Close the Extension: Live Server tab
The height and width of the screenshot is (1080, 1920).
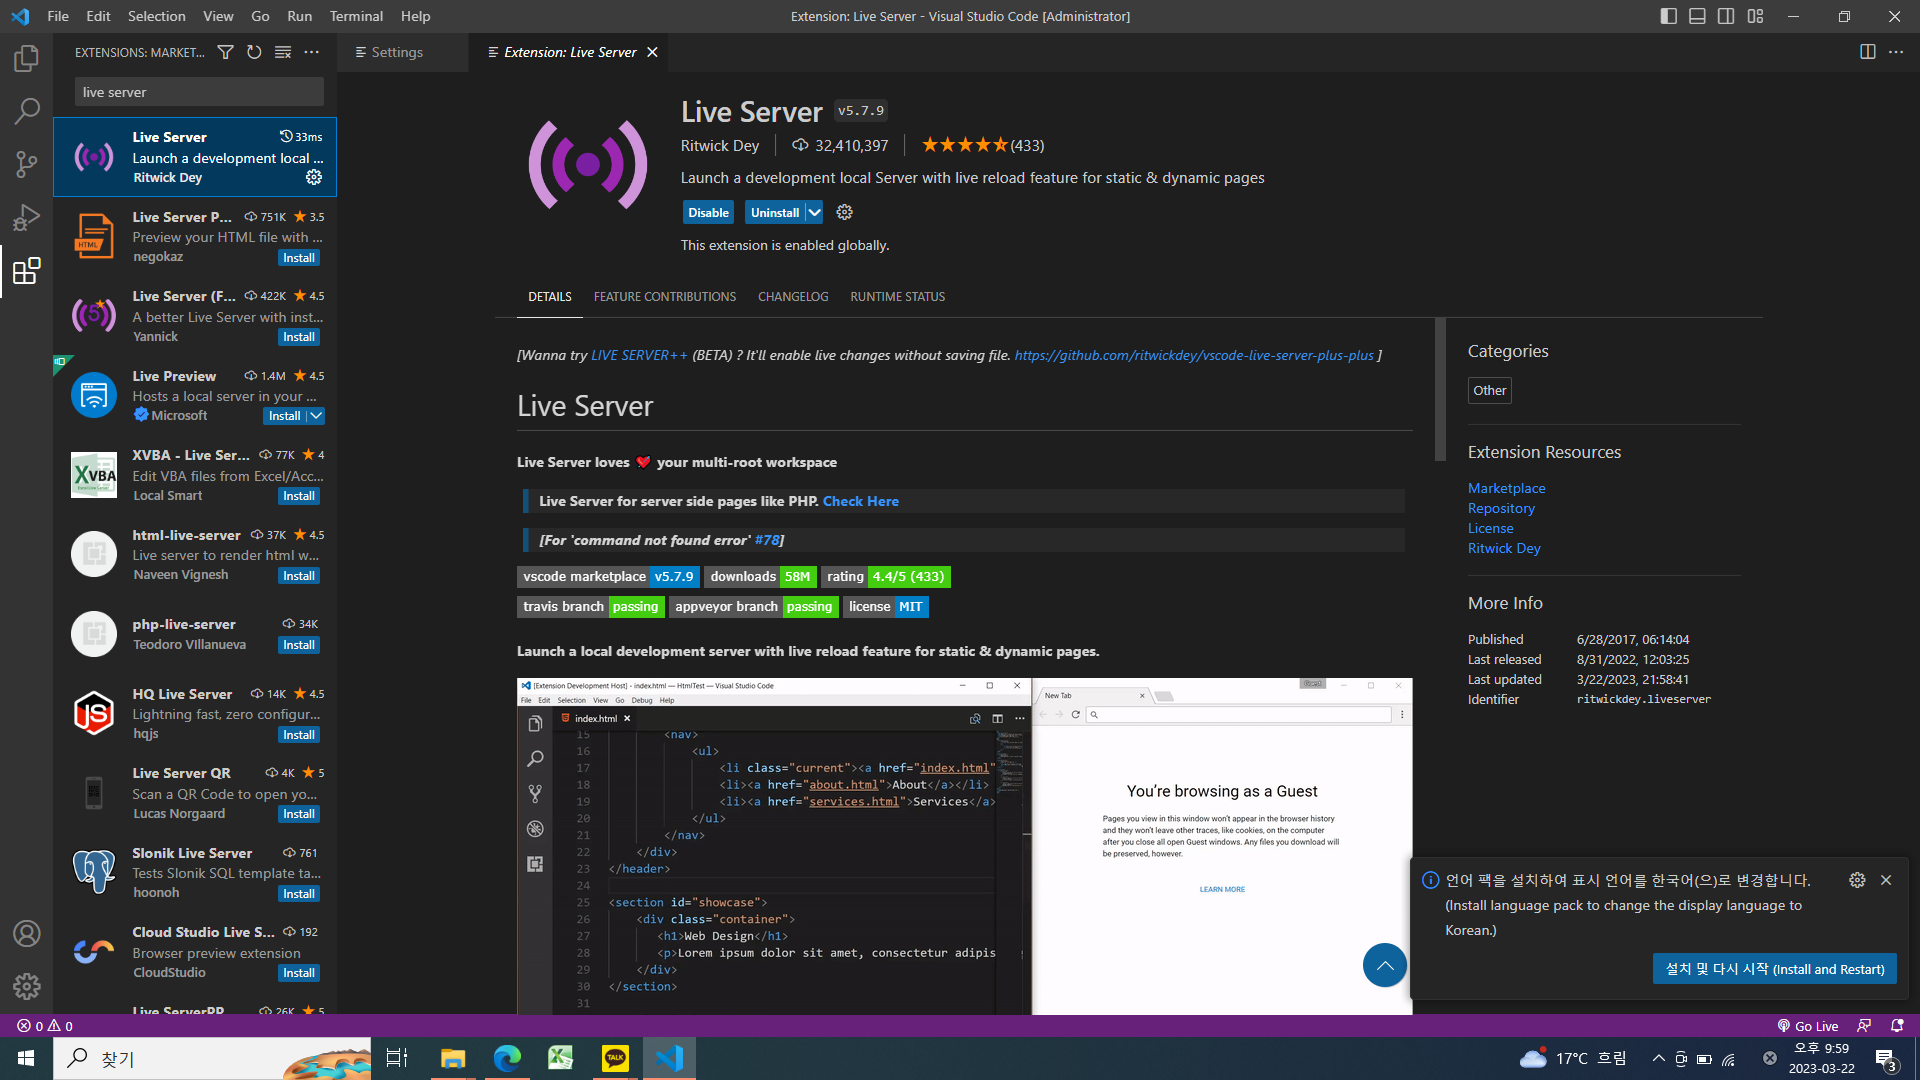pyautogui.click(x=652, y=52)
